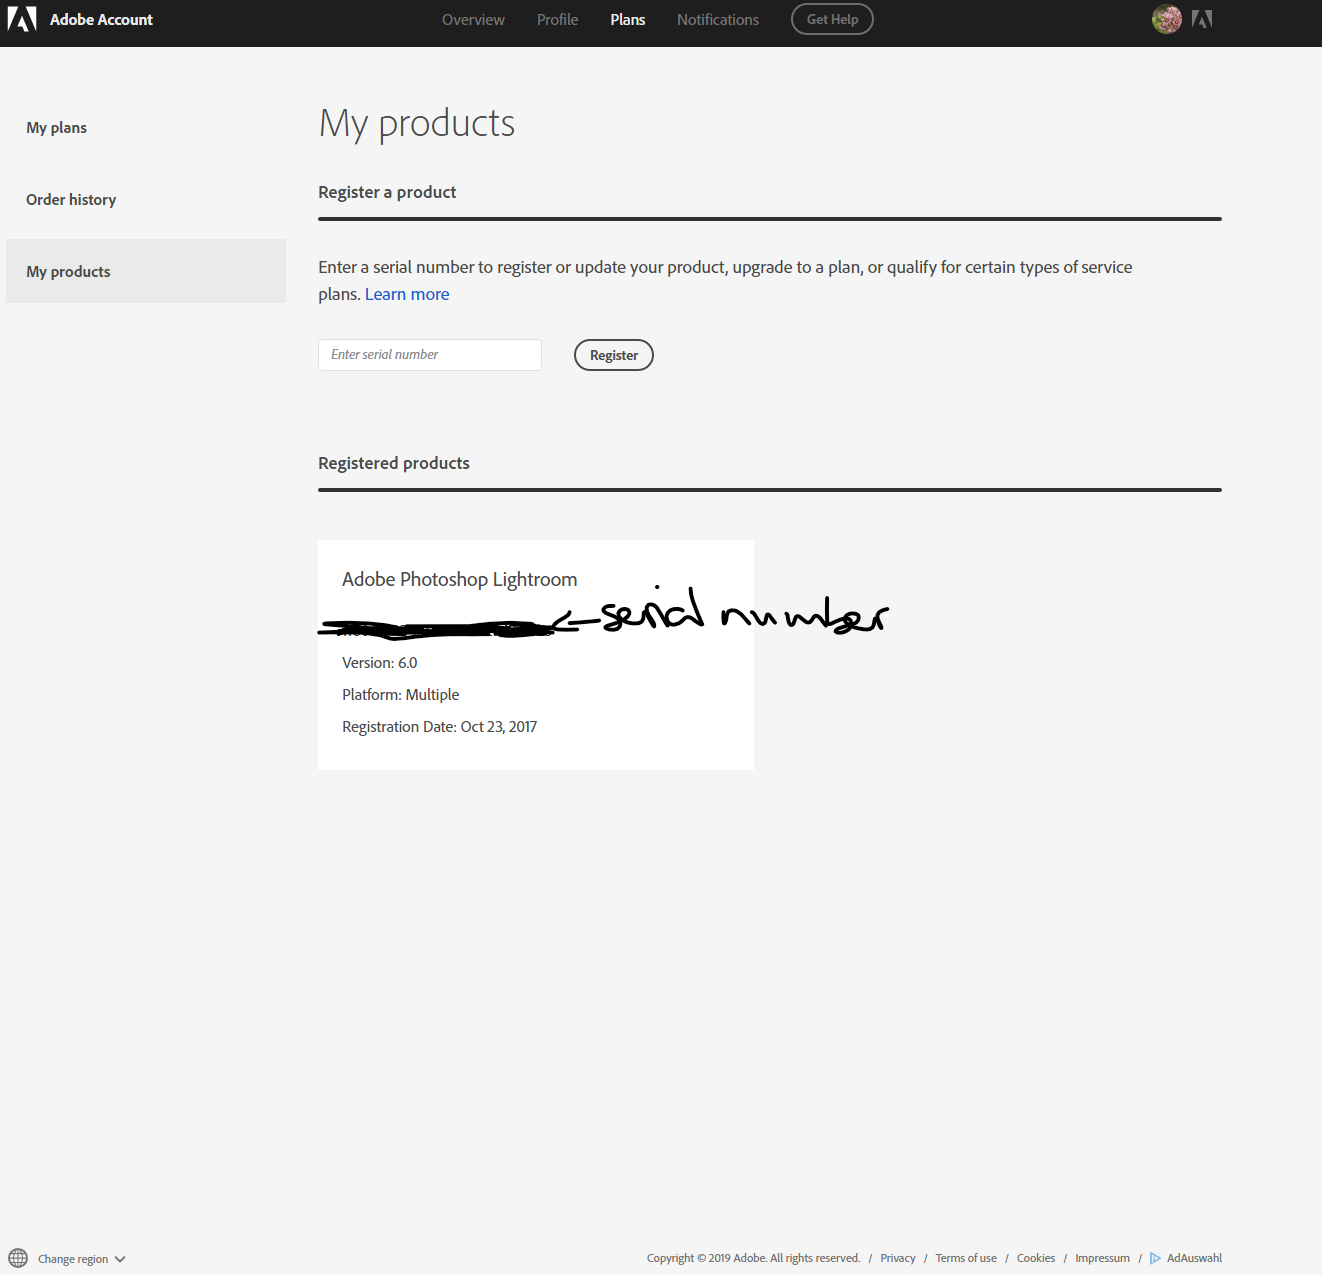The width and height of the screenshot is (1322, 1275).
Task: Switch to the Profile tab
Action: tap(557, 19)
